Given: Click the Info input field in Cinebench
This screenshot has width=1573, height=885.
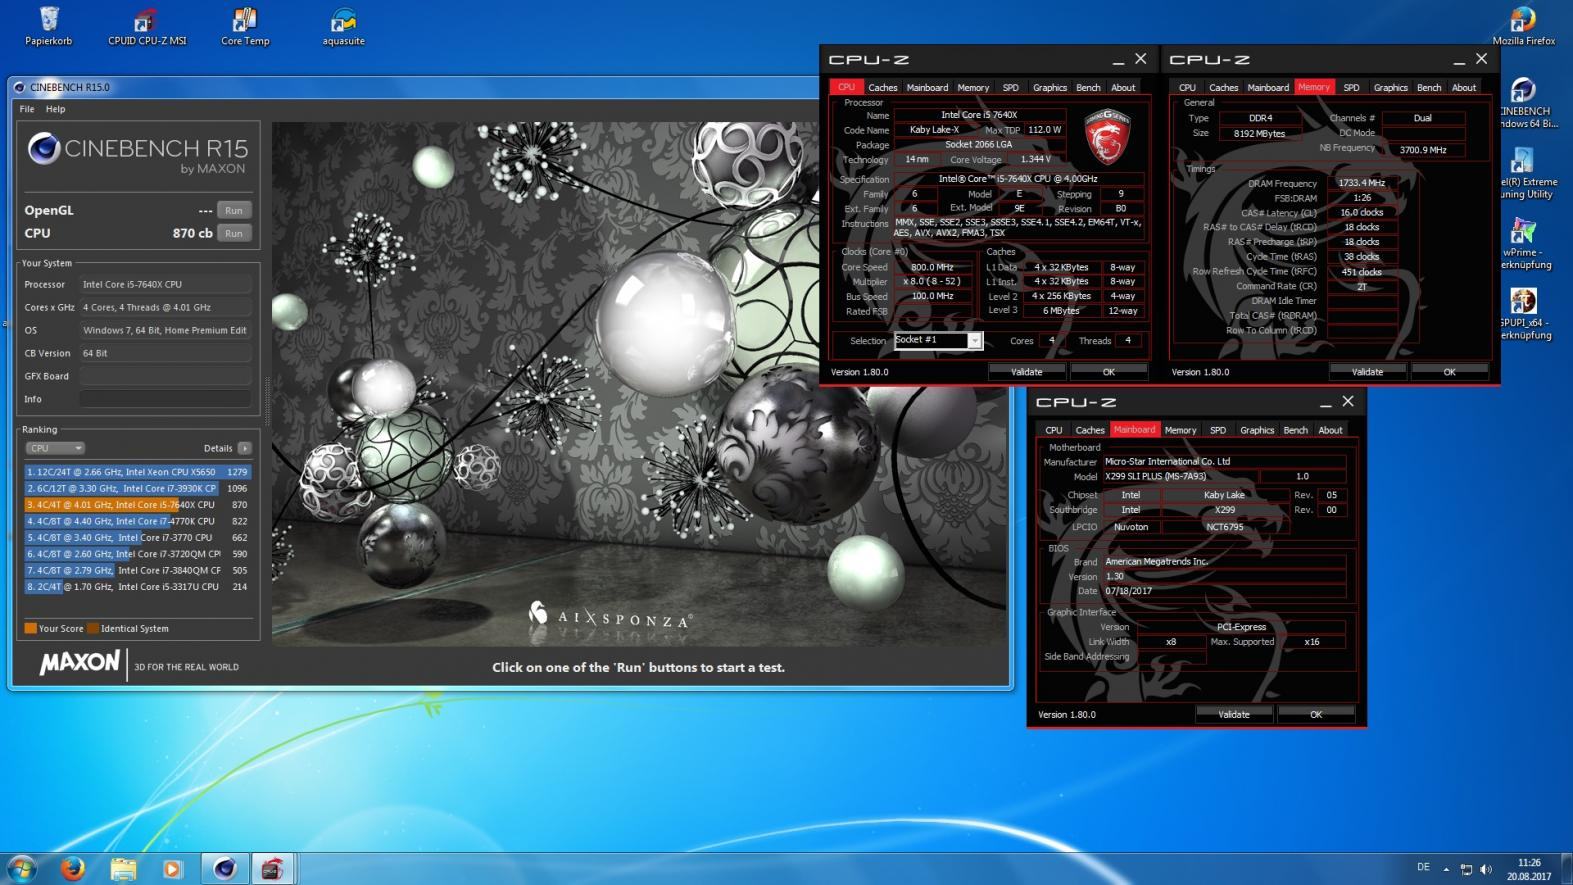Looking at the screenshot, I should click(x=165, y=399).
